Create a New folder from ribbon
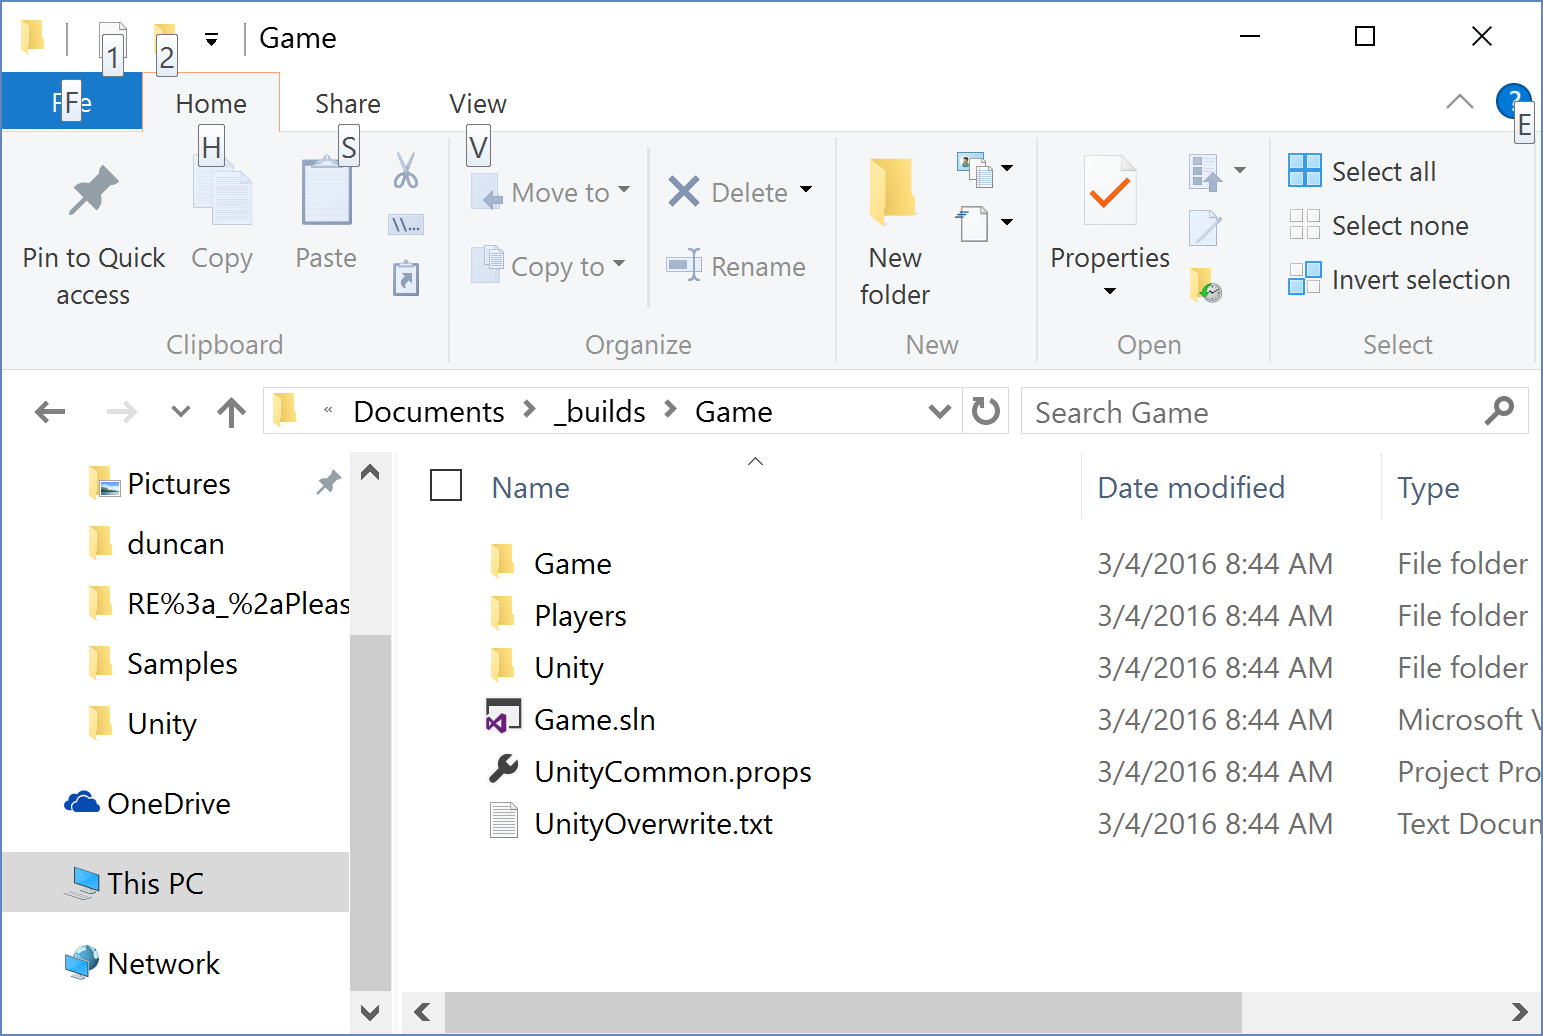Image resolution: width=1543 pixels, height=1036 pixels. tap(894, 230)
